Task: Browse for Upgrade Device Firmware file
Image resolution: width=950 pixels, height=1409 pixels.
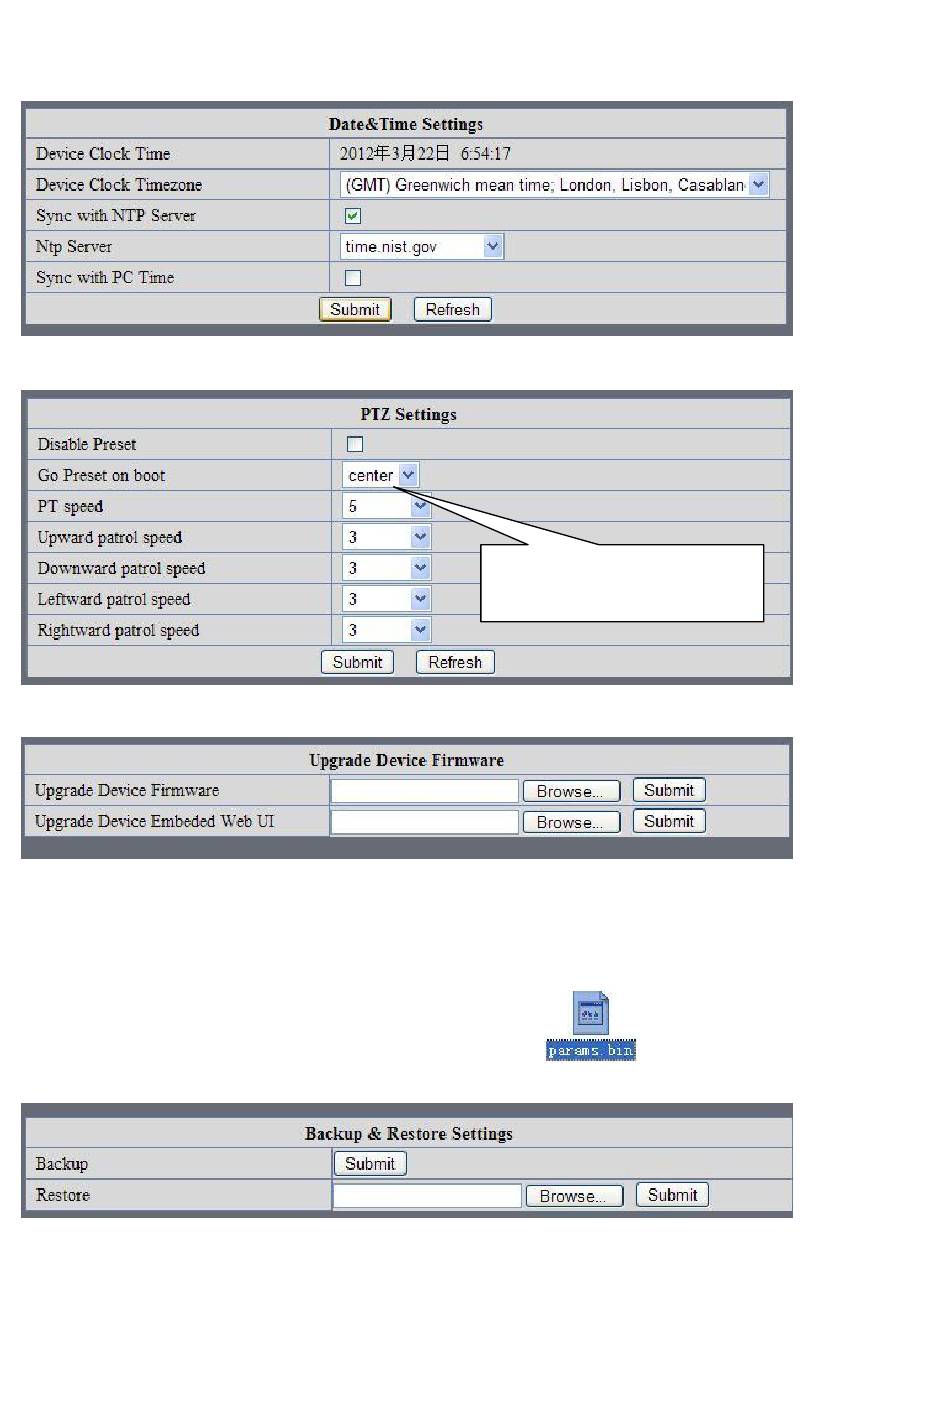Action: pos(571,791)
